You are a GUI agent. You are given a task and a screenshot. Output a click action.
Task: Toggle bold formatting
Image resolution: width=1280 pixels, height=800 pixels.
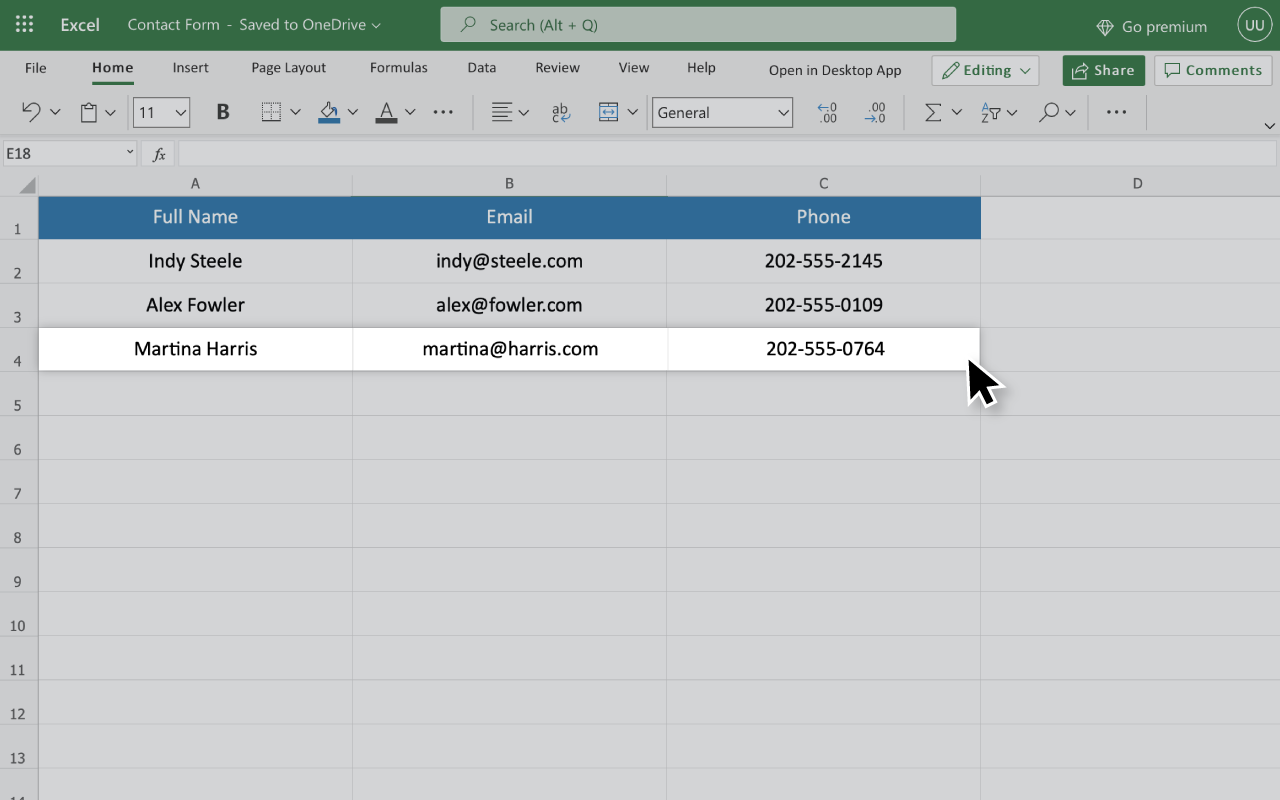tap(222, 112)
